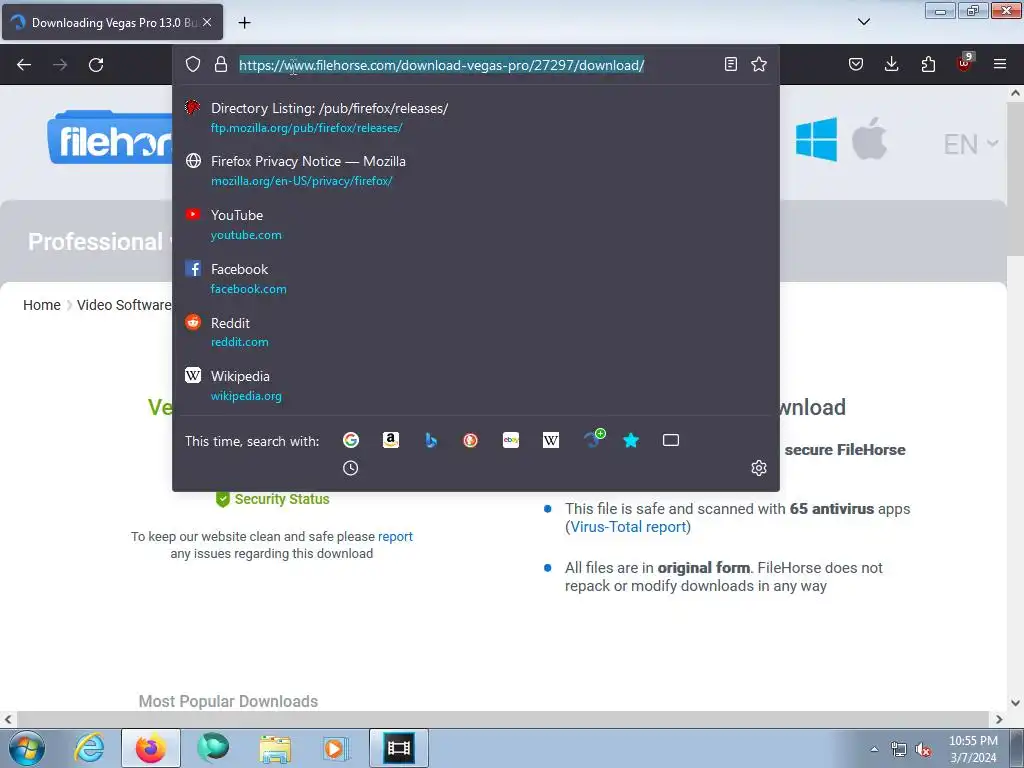Click the uBlock Origin extension icon
1024x768 pixels.
(x=965, y=62)
